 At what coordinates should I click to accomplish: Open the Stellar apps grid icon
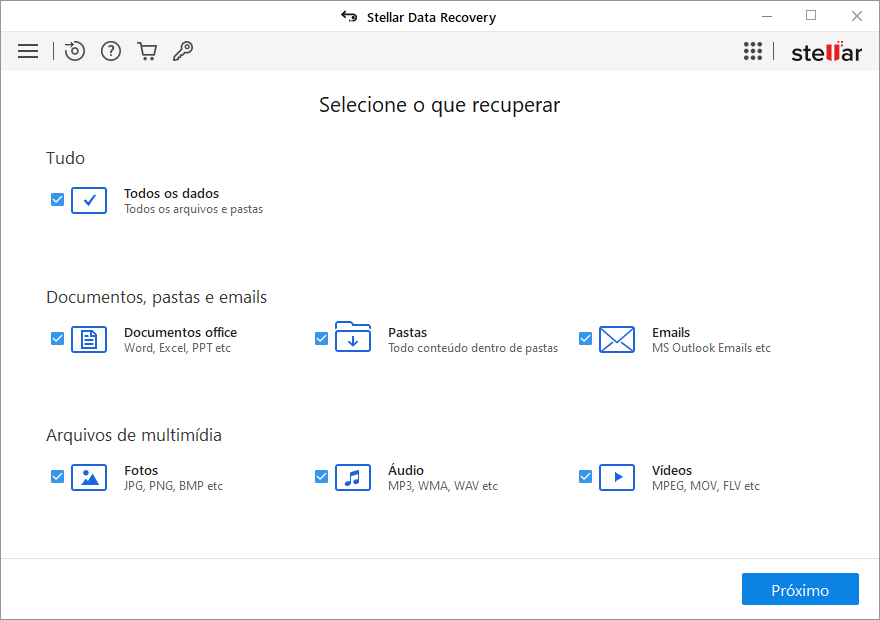753,51
